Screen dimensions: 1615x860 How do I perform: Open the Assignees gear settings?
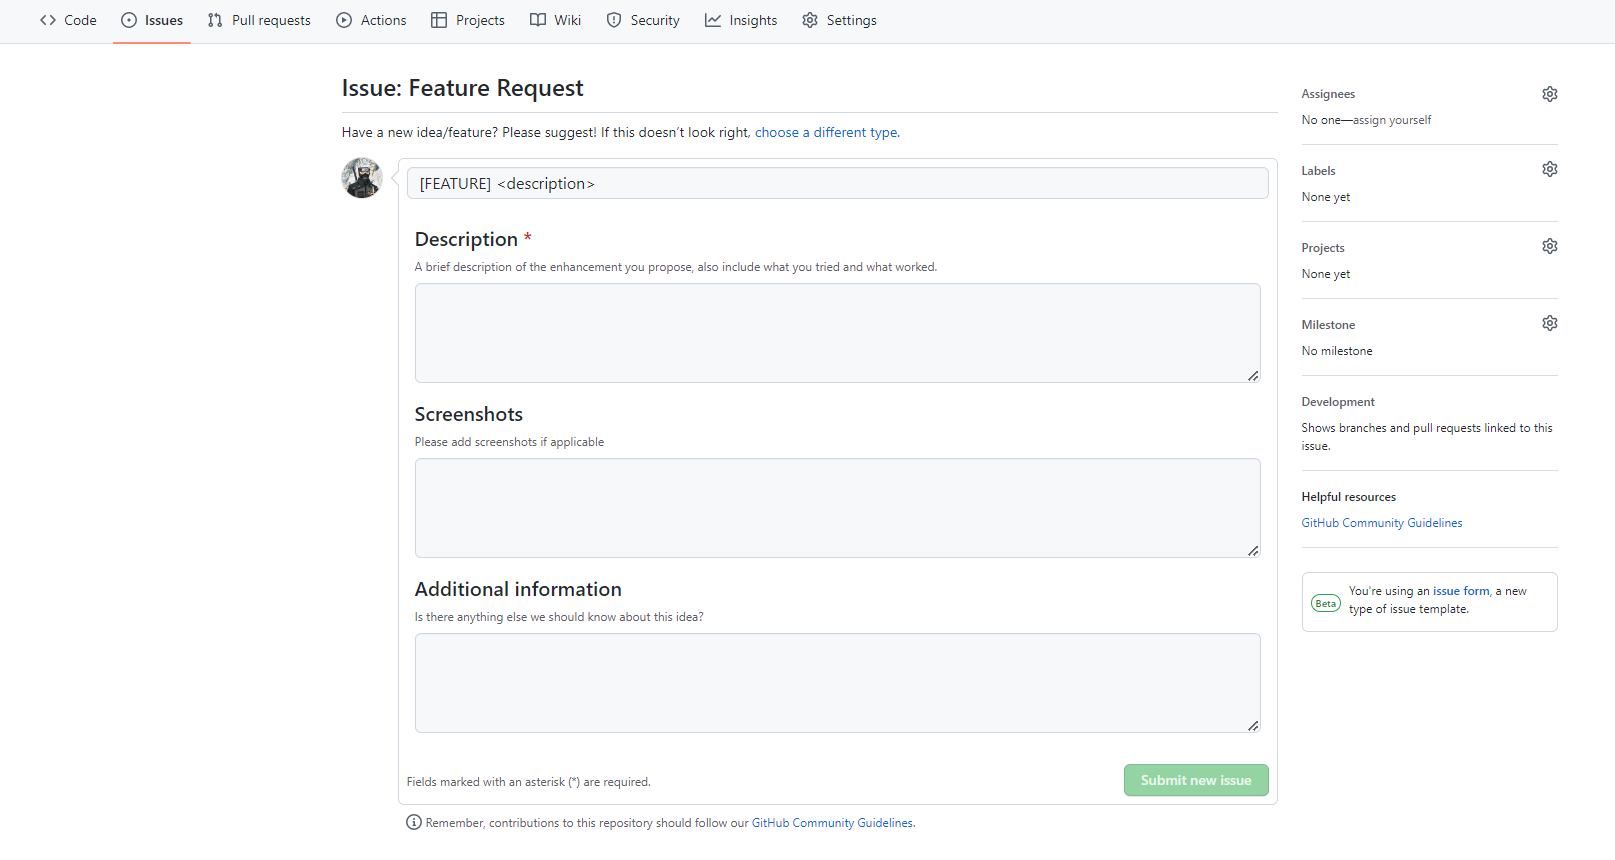(1549, 94)
